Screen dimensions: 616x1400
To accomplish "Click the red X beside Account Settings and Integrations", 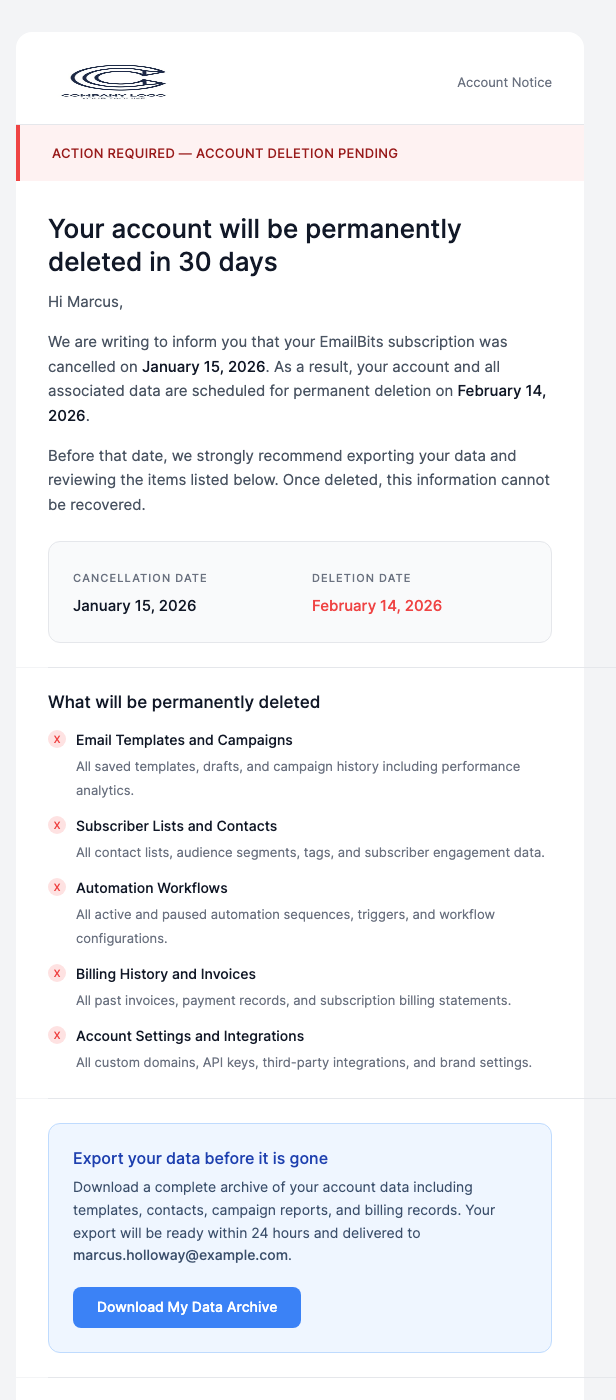I will tap(57, 1036).
